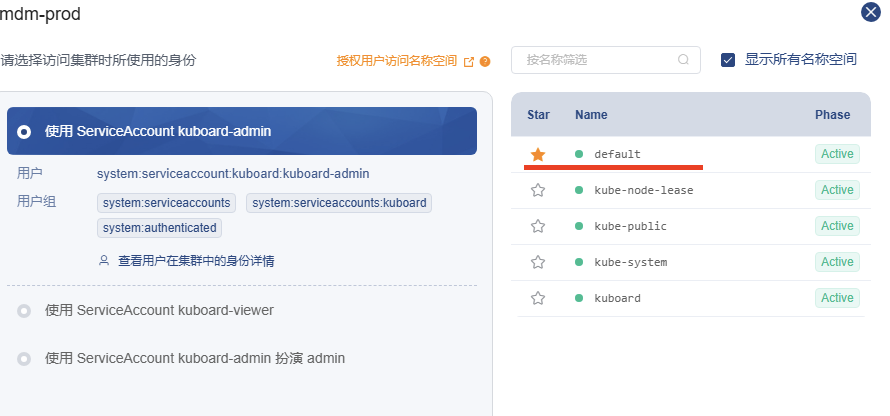Open 授权用户访问名称空间 link
This screenshot has width=890, height=416.
click(x=397, y=61)
